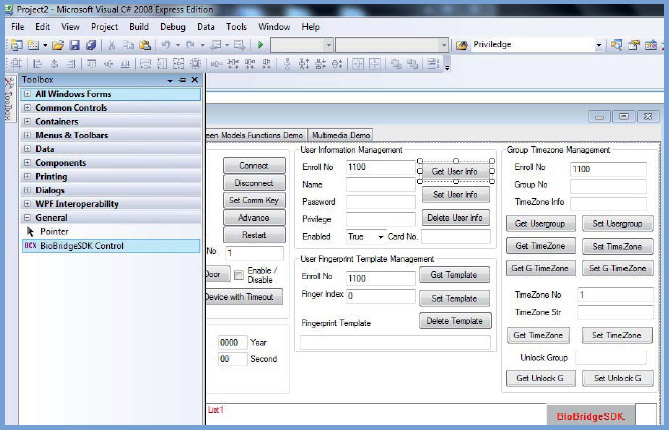The height and width of the screenshot is (431, 669).
Task: Click the Center Horizontally layout icon
Action: point(358,64)
